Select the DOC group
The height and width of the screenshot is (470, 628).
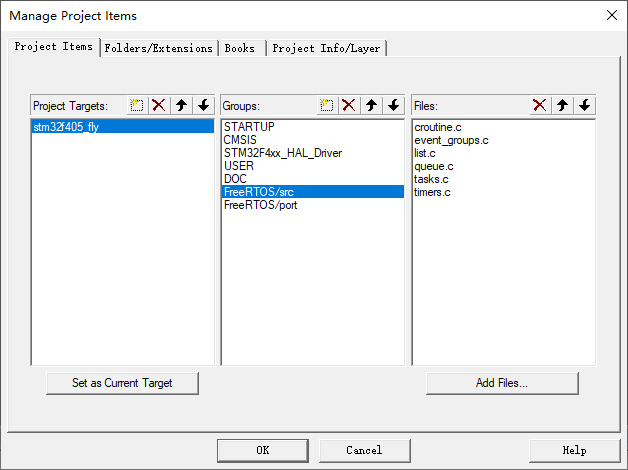coord(313,179)
